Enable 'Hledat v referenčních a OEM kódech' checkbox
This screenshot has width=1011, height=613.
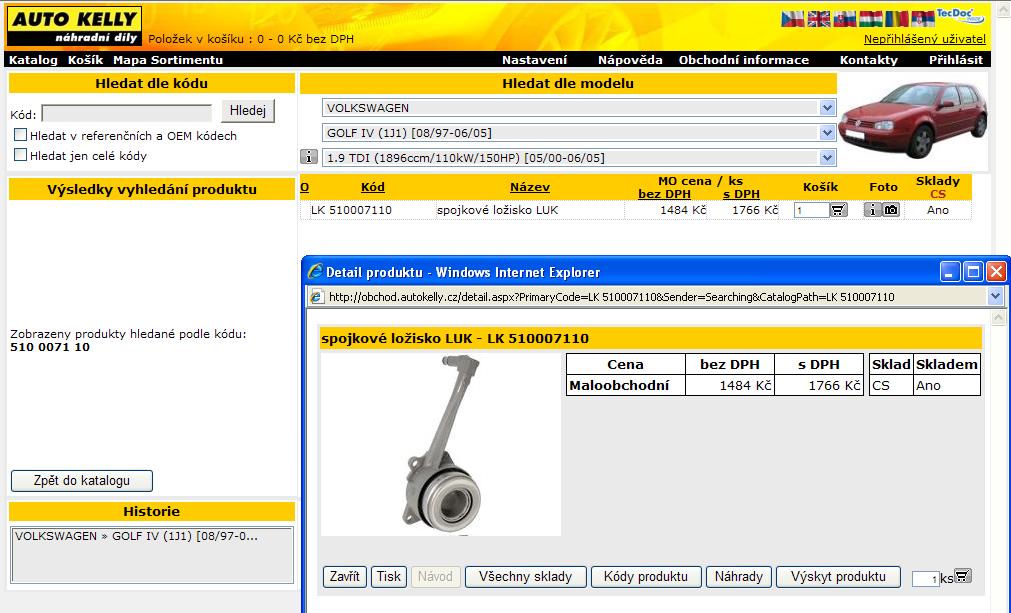(x=21, y=135)
